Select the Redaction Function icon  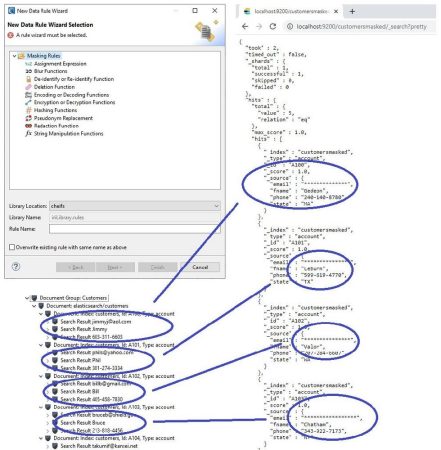point(29,126)
